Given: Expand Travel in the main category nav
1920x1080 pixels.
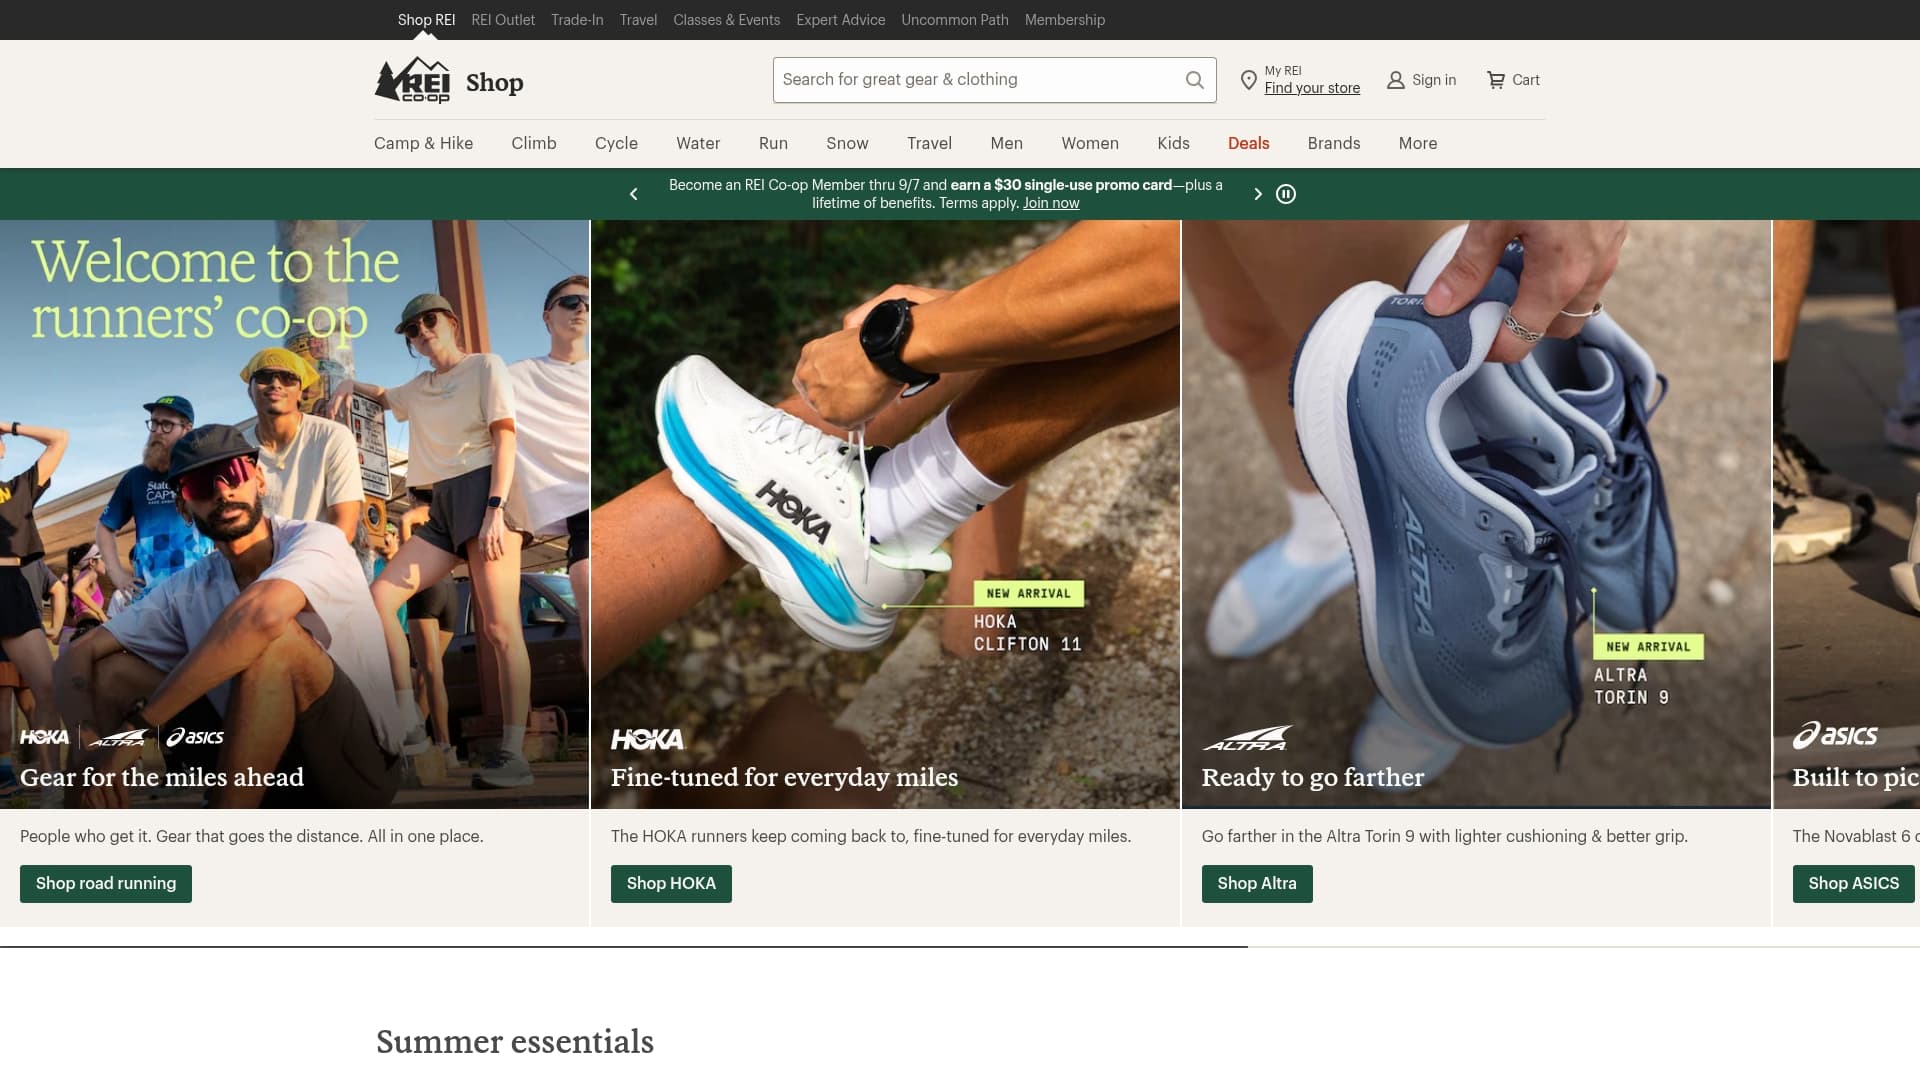Looking at the screenshot, I should pyautogui.click(x=929, y=143).
